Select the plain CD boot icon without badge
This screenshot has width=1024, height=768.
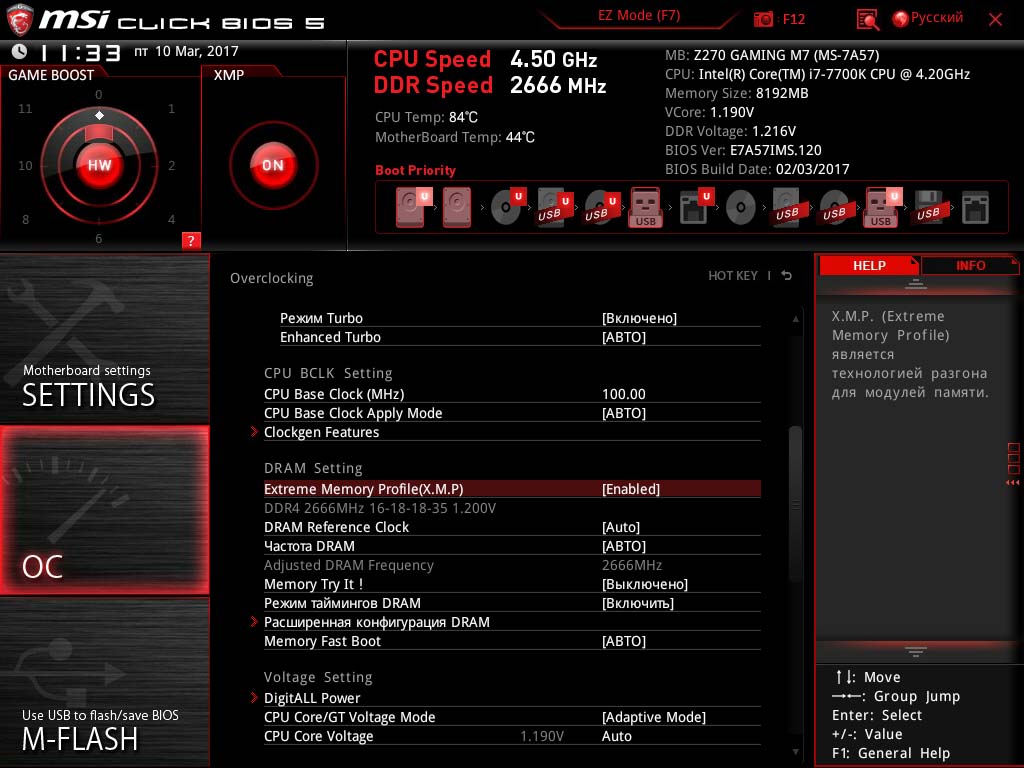pyautogui.click(x=741, y=208)
